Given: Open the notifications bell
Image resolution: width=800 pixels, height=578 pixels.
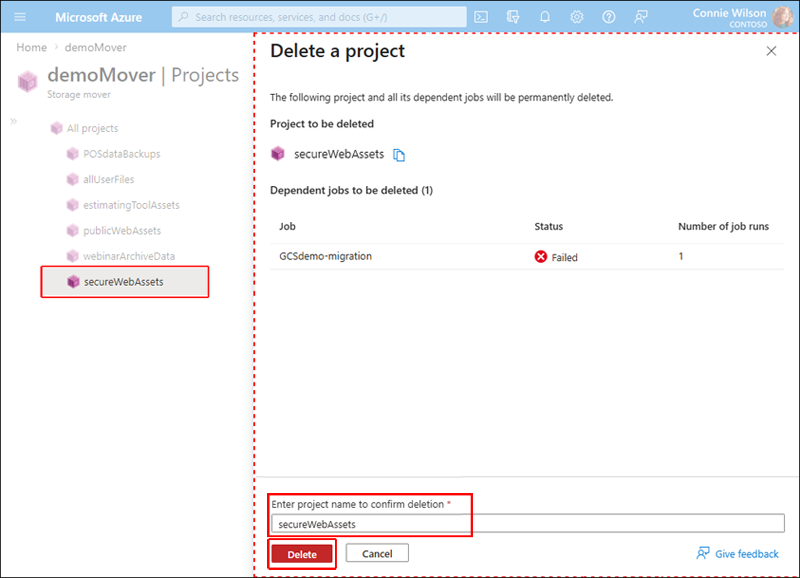Looking at the screenshot, I should (545, 17).
